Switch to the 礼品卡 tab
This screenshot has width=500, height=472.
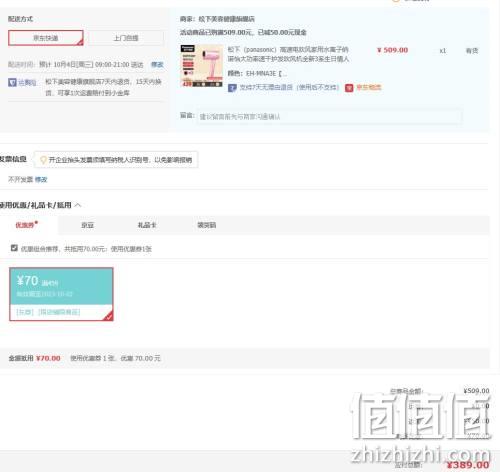147,225
